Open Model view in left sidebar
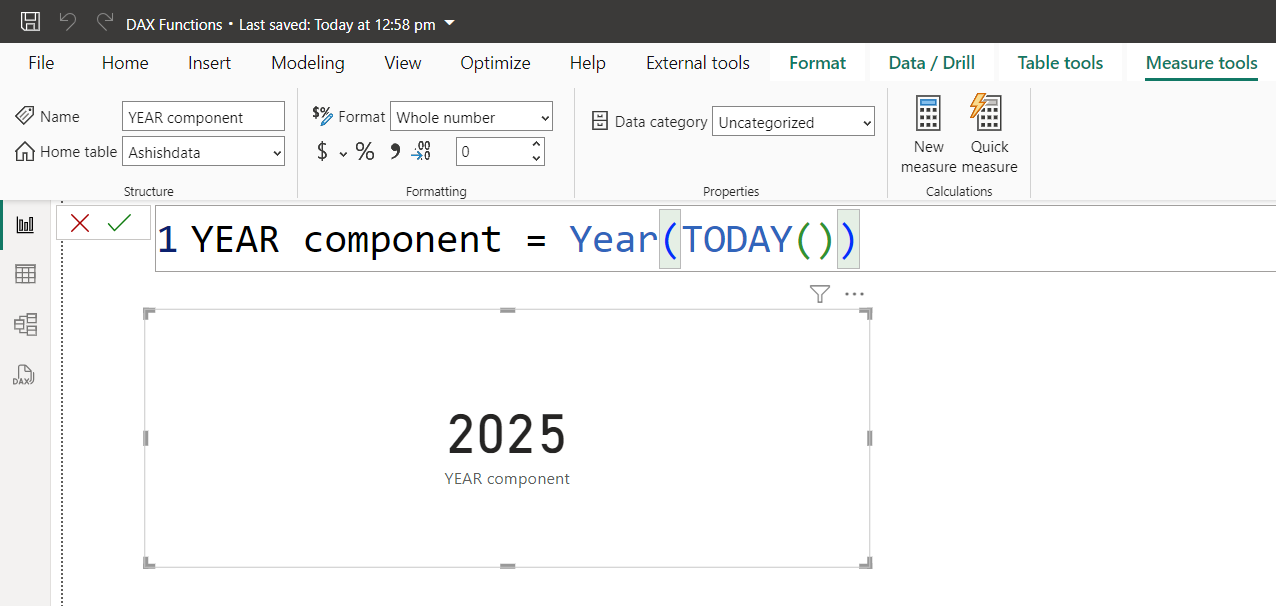Image resolution: width=1276 pixels, height=606 pixels. [25, 324]
